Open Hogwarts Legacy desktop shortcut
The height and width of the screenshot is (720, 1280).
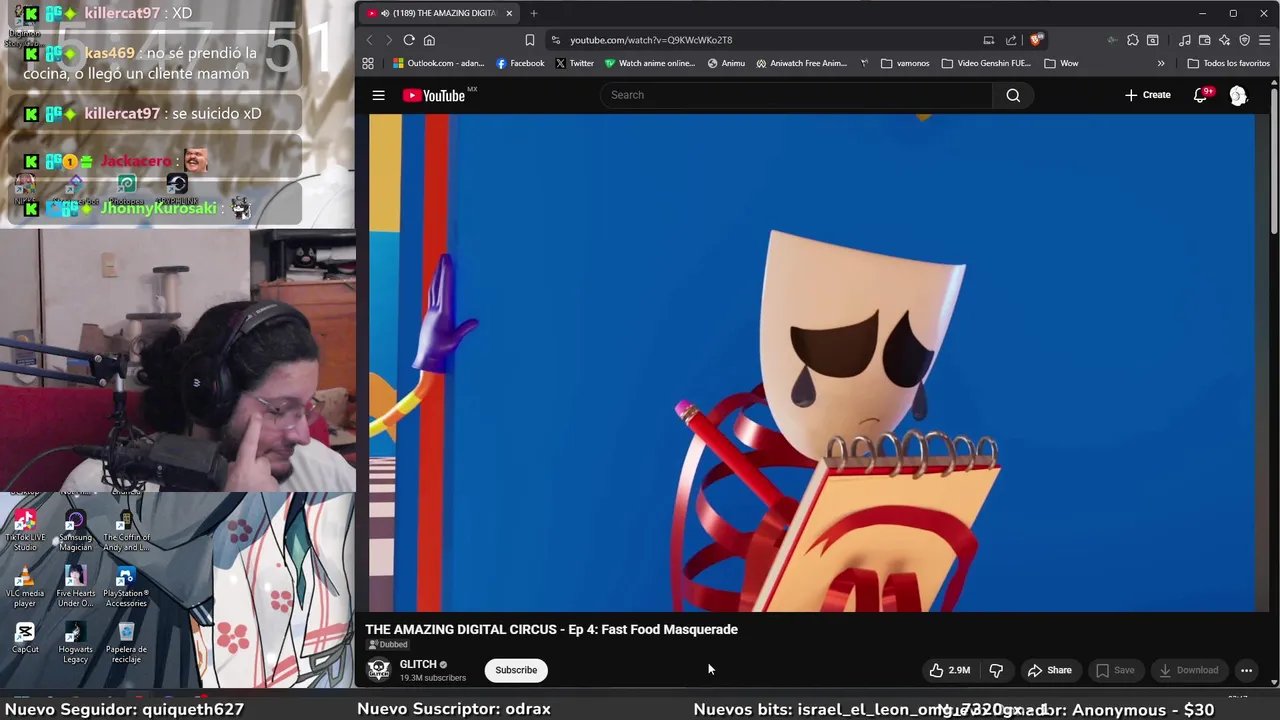tap(75, 643)
